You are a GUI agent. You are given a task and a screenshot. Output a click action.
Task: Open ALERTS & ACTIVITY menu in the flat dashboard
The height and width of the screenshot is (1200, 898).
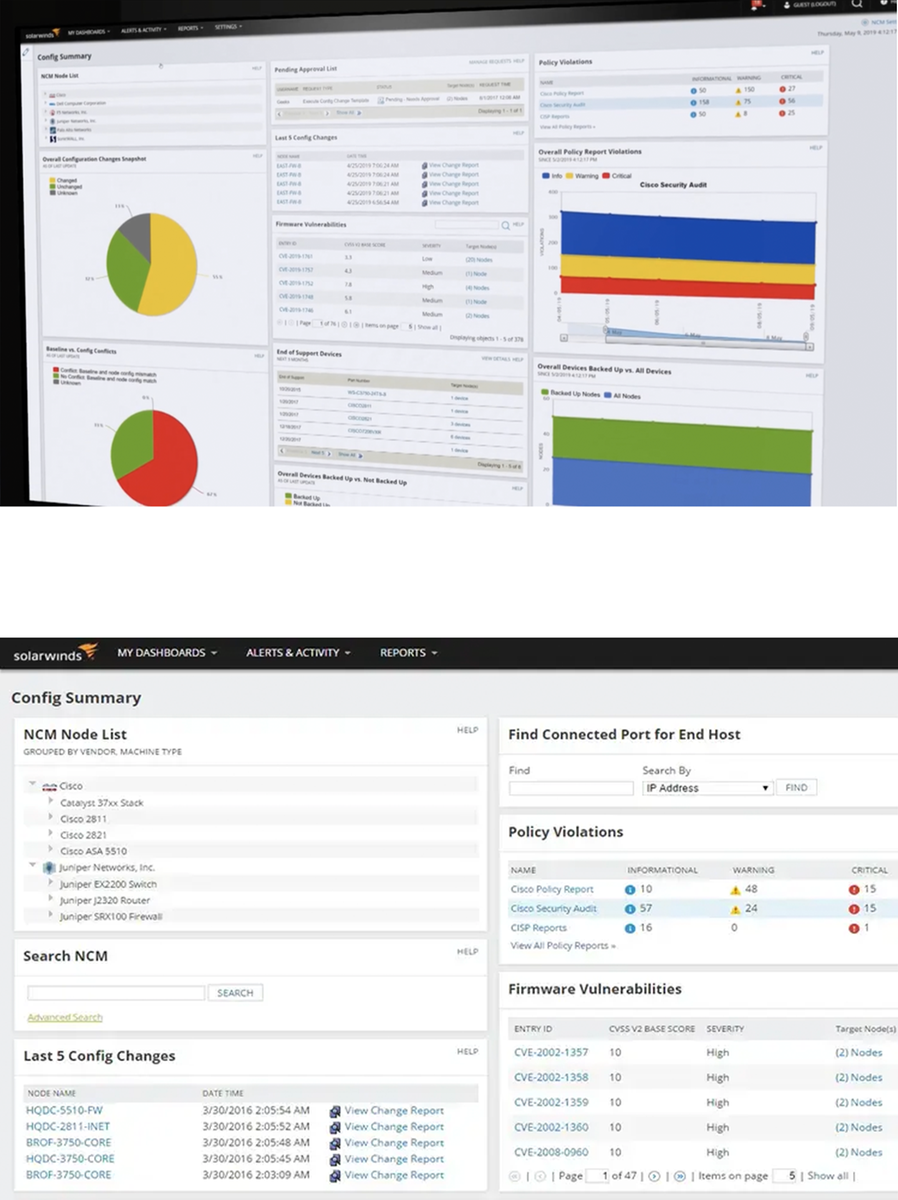pyautogui.click(x=298, y=653)
